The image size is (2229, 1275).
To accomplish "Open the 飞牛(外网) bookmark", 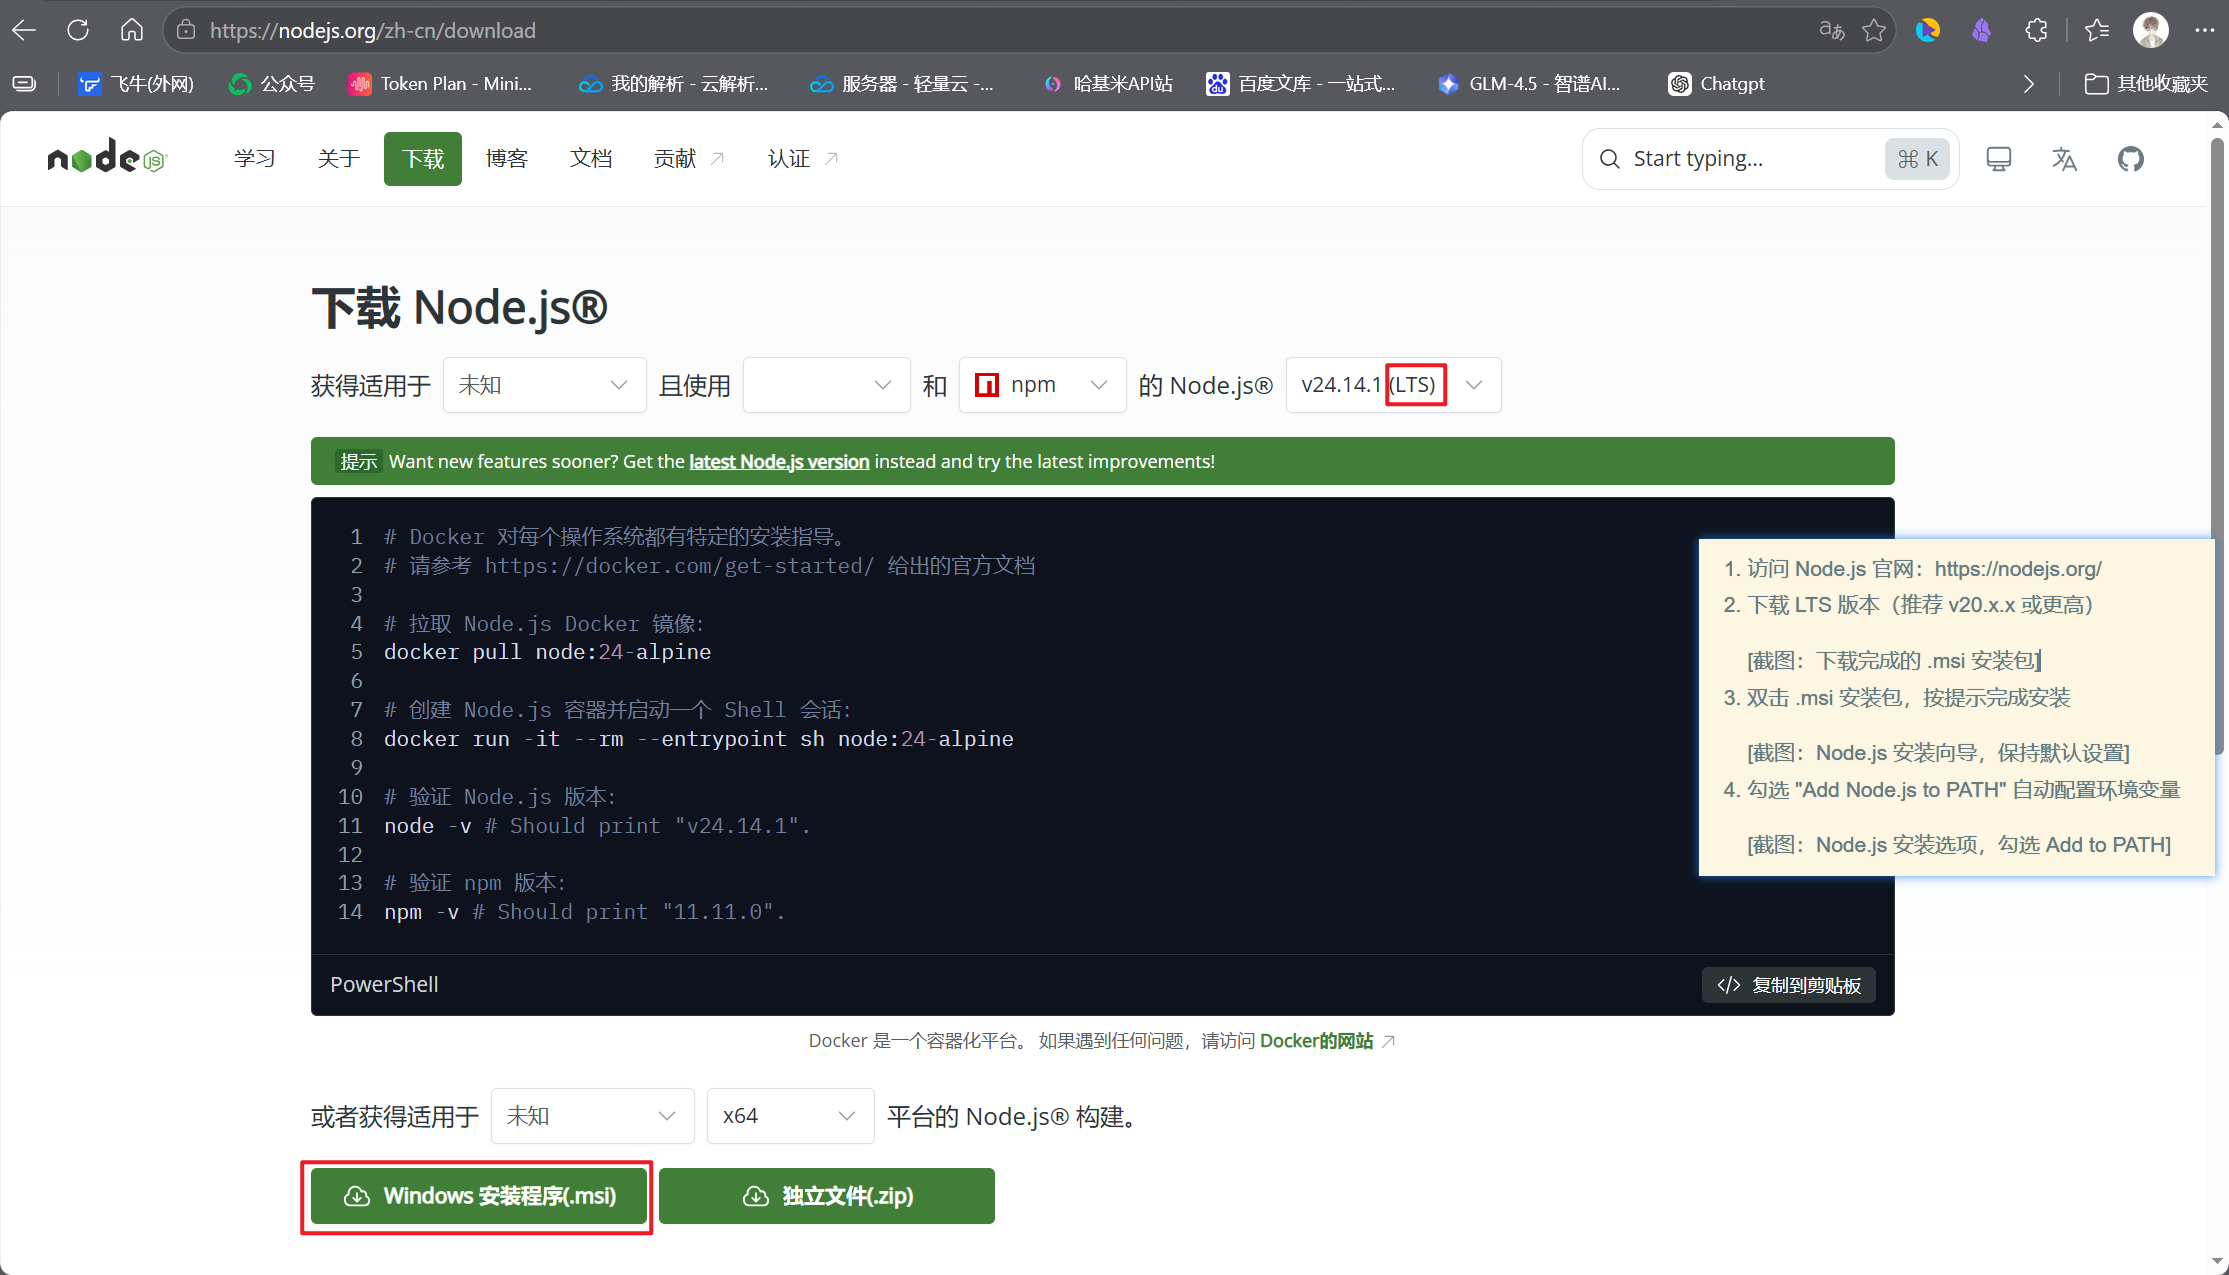I will point(137,84).
